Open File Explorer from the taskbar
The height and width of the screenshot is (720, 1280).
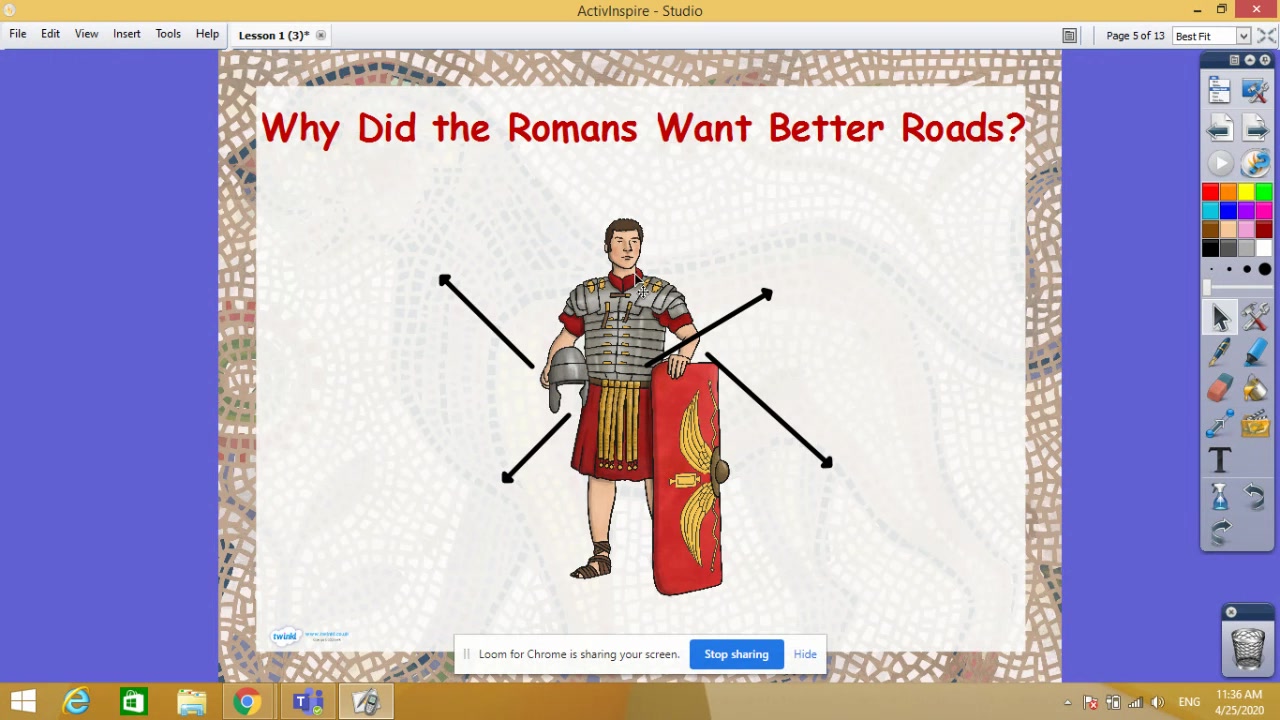click(x=191, y=702)
